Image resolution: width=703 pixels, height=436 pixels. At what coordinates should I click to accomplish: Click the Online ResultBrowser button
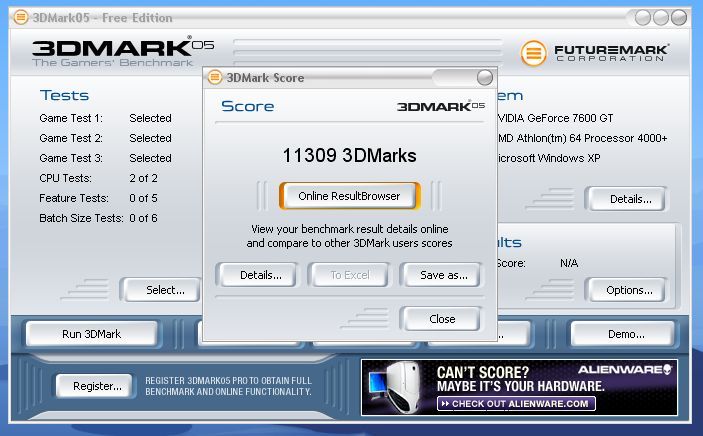pos(349,196)
